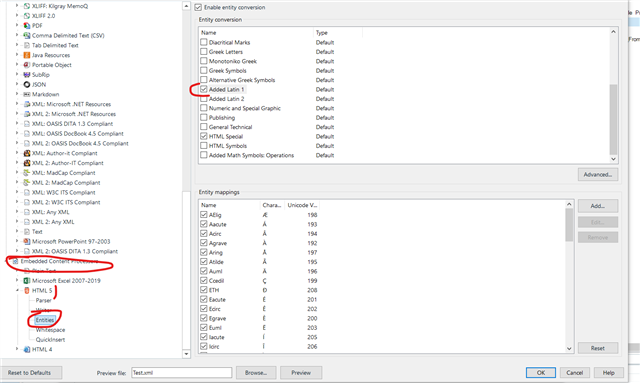This screenshot has width=640, height=383.
Task: Click the entity conversion list scrollbar thumb
Action: (x=613, y=119)
